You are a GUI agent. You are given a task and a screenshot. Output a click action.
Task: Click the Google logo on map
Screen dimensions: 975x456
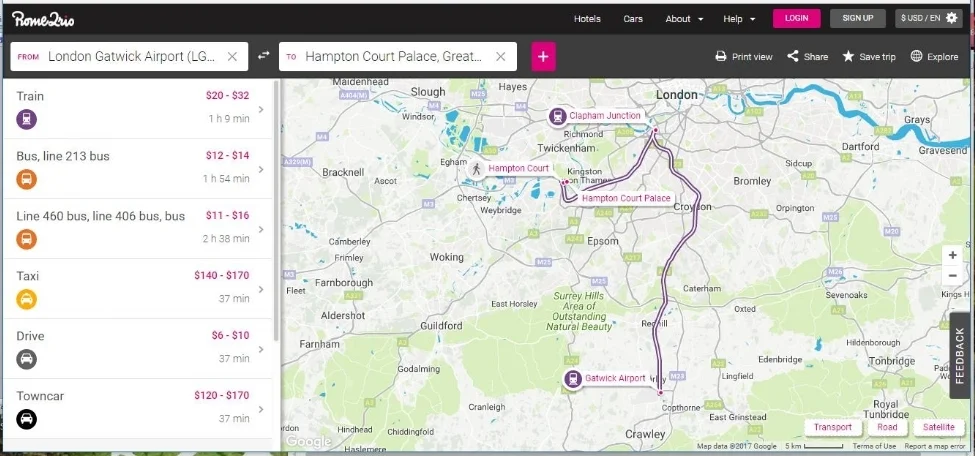click(308, 442)
